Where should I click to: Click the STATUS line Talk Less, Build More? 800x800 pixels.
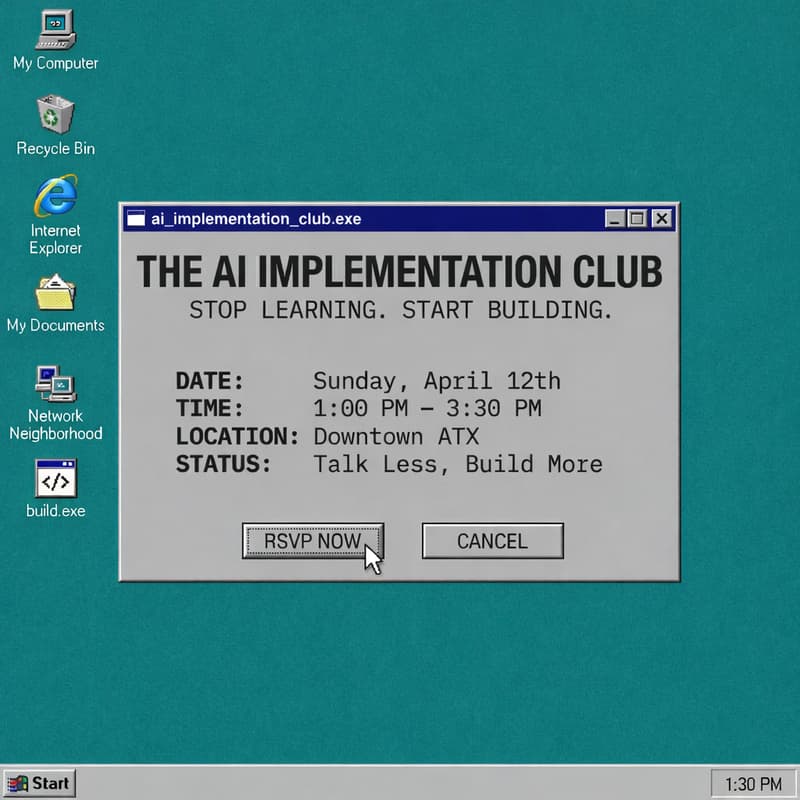(x=458, y=465)
